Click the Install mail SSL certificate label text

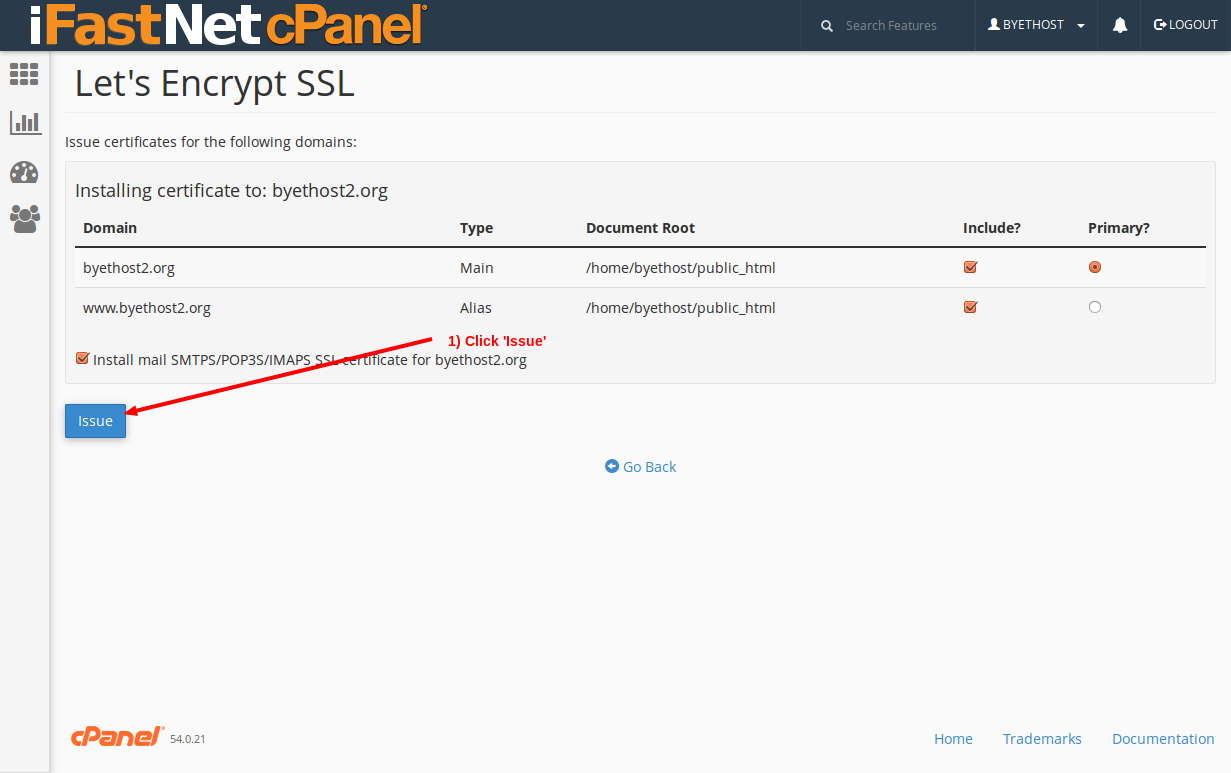(310, 360)
